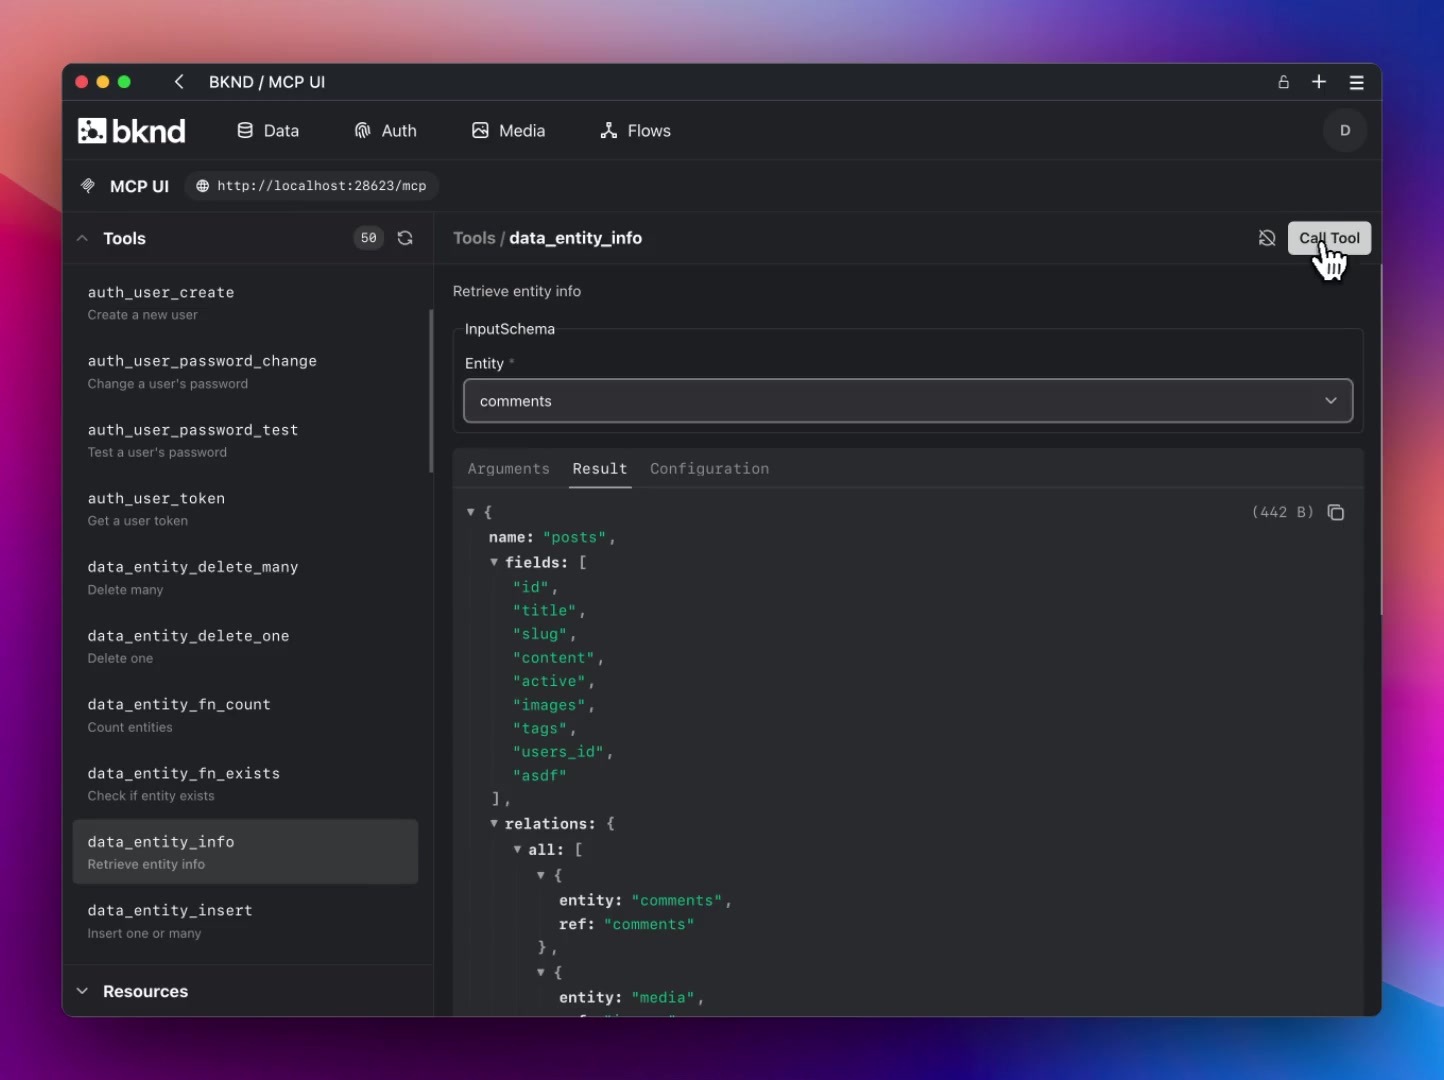Image resolution: width=1444 pixels, height=1080 pixels.
Task: Copy the JSON result to clipboard
Action: (x=1335, y=512)
